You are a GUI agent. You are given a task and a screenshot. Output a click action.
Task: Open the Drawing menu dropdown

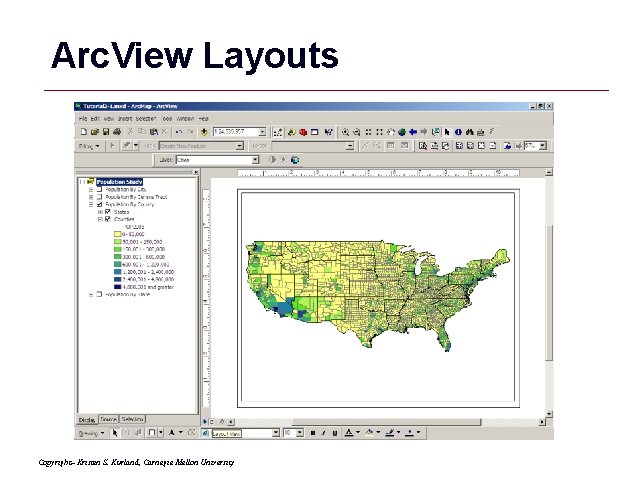91,433
